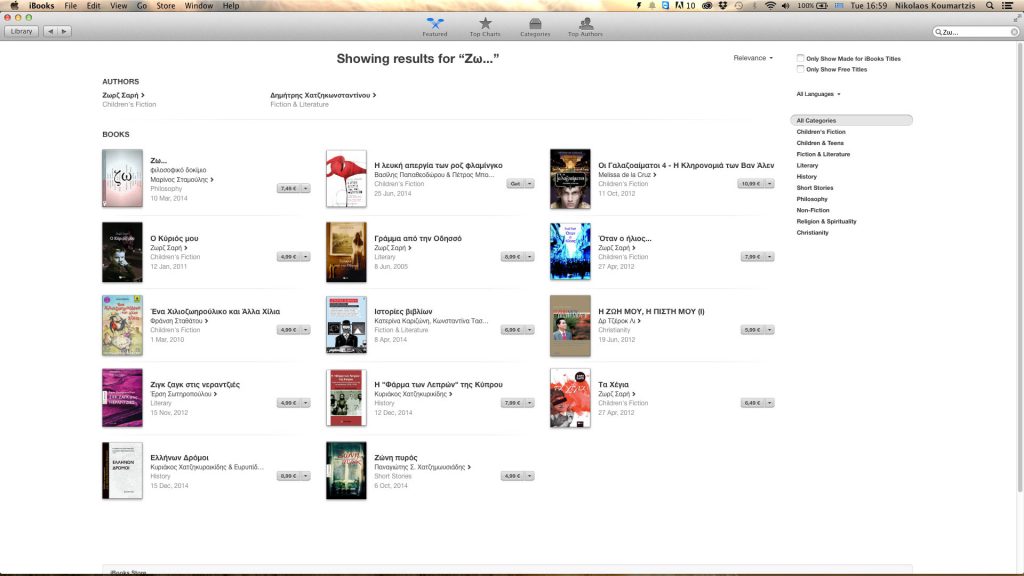The image size is (1024, 576).
Task: Open Ένα Χιλιοζωηρούλικο και Άλλα Χίλια title
Action: tap(215, 312)
